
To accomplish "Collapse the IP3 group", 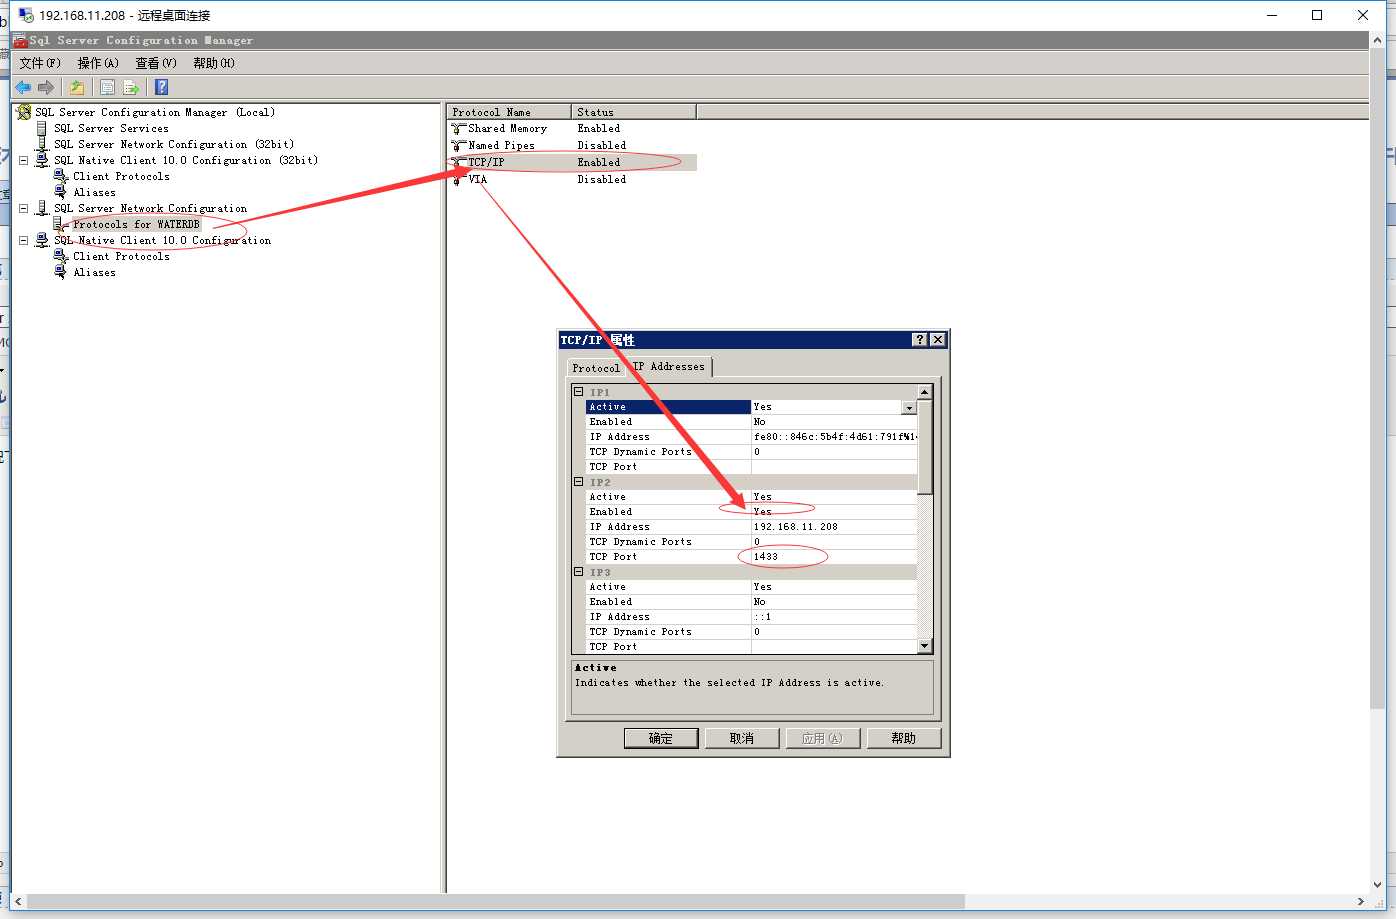I will [578, 572].
